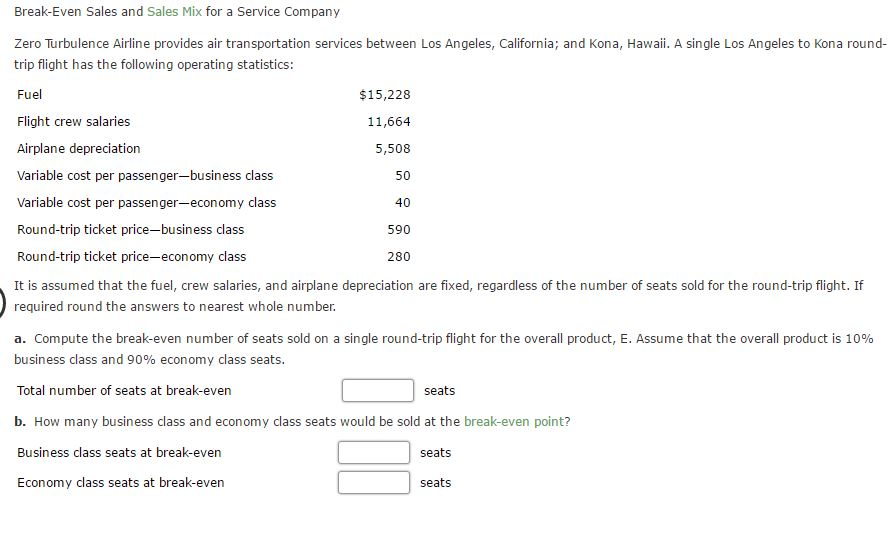Click the total seats at break-even field
895x548 pixels.
[x=377, y=390]
